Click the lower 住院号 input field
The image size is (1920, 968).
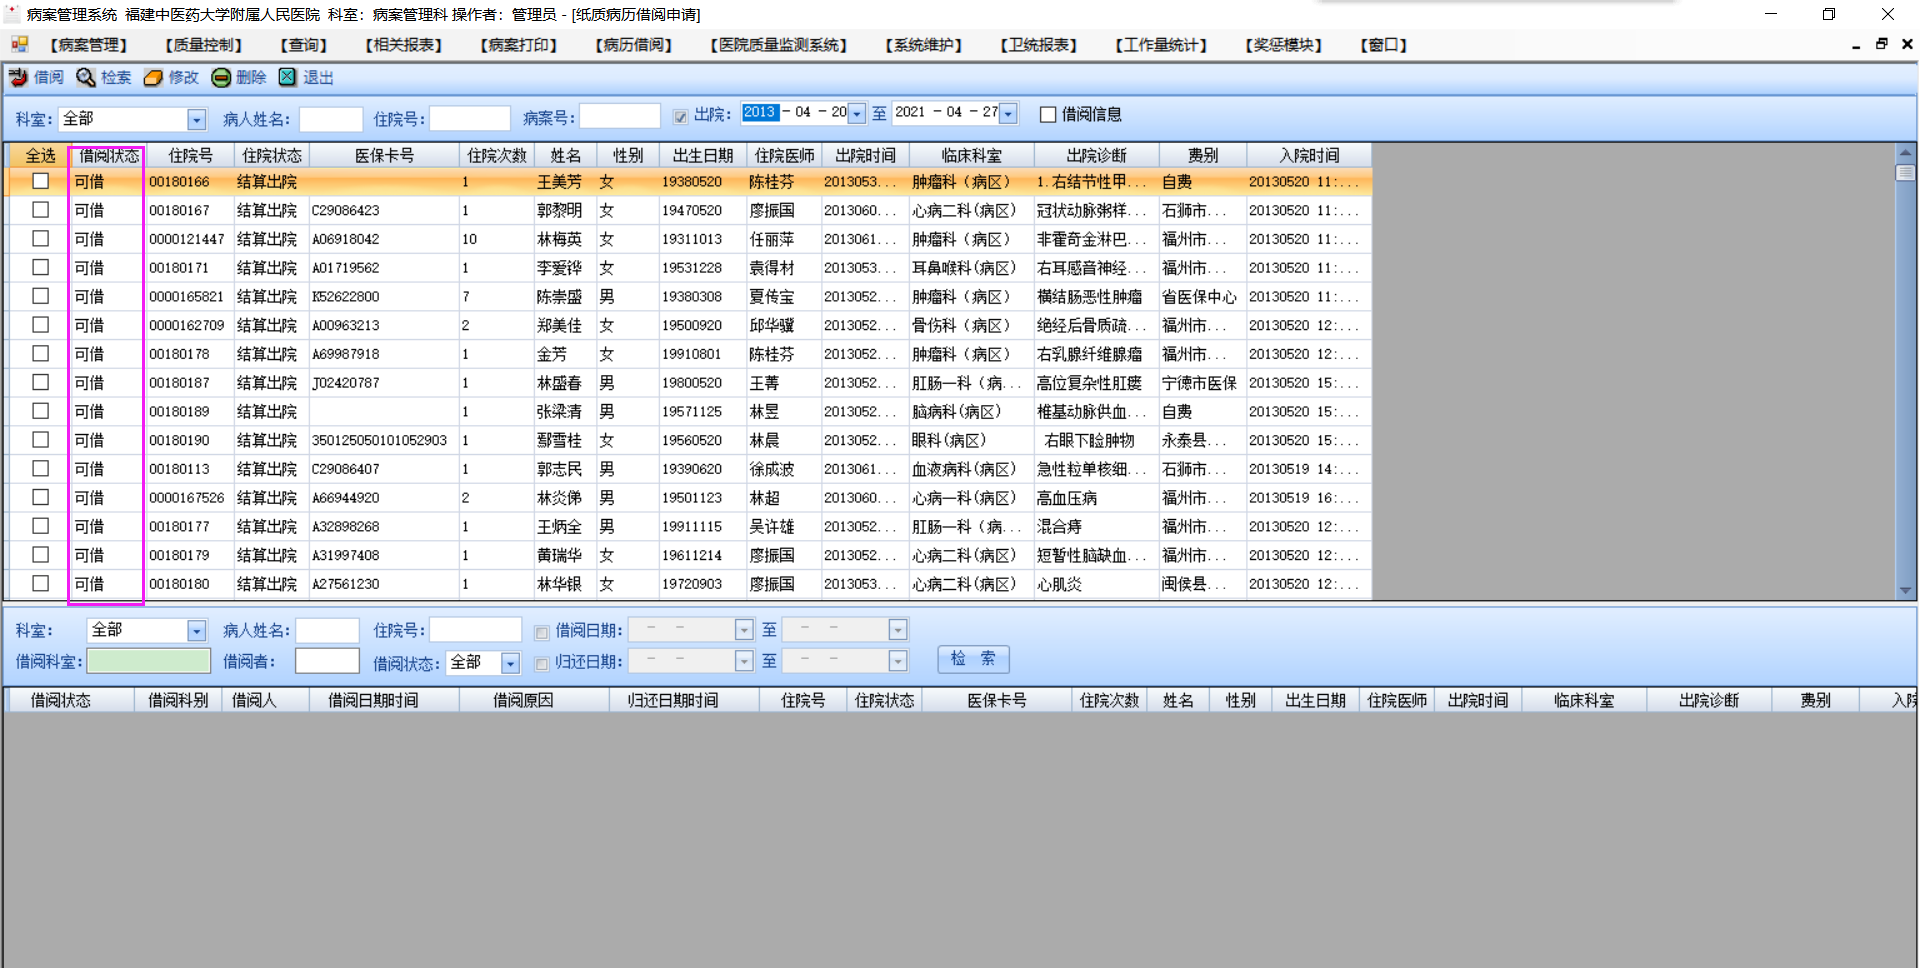pos(476,629)
